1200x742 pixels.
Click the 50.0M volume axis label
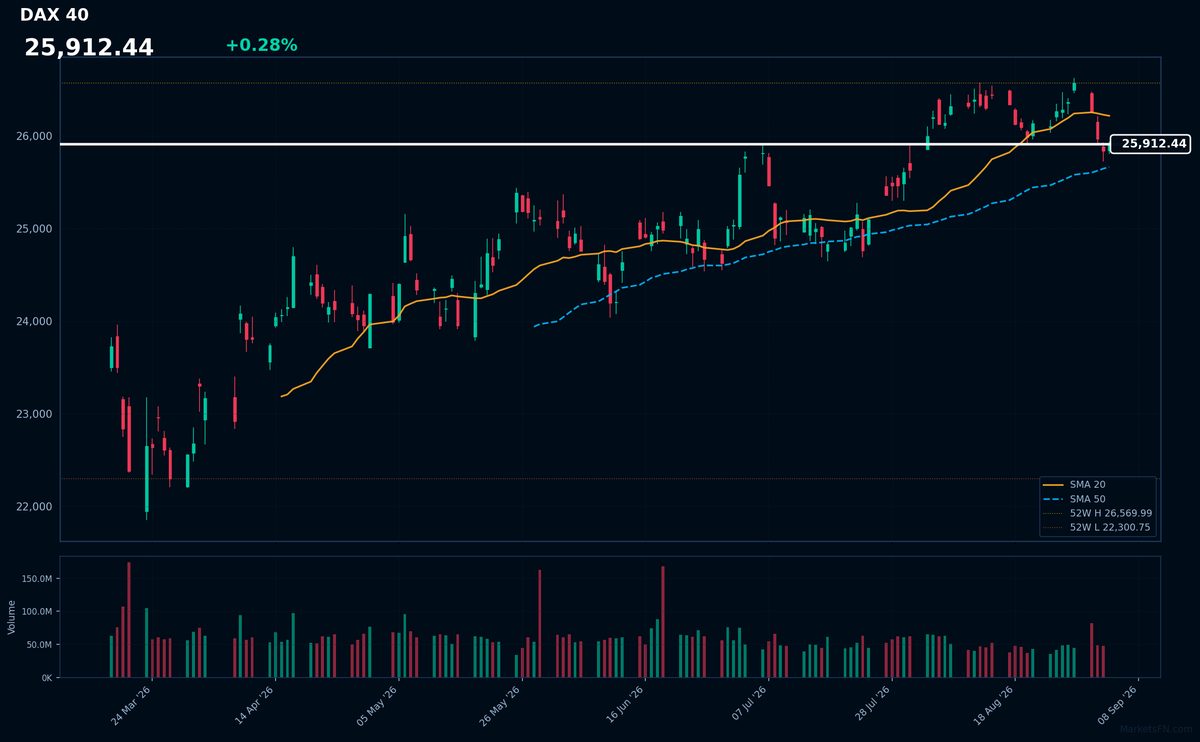point(39,645)
